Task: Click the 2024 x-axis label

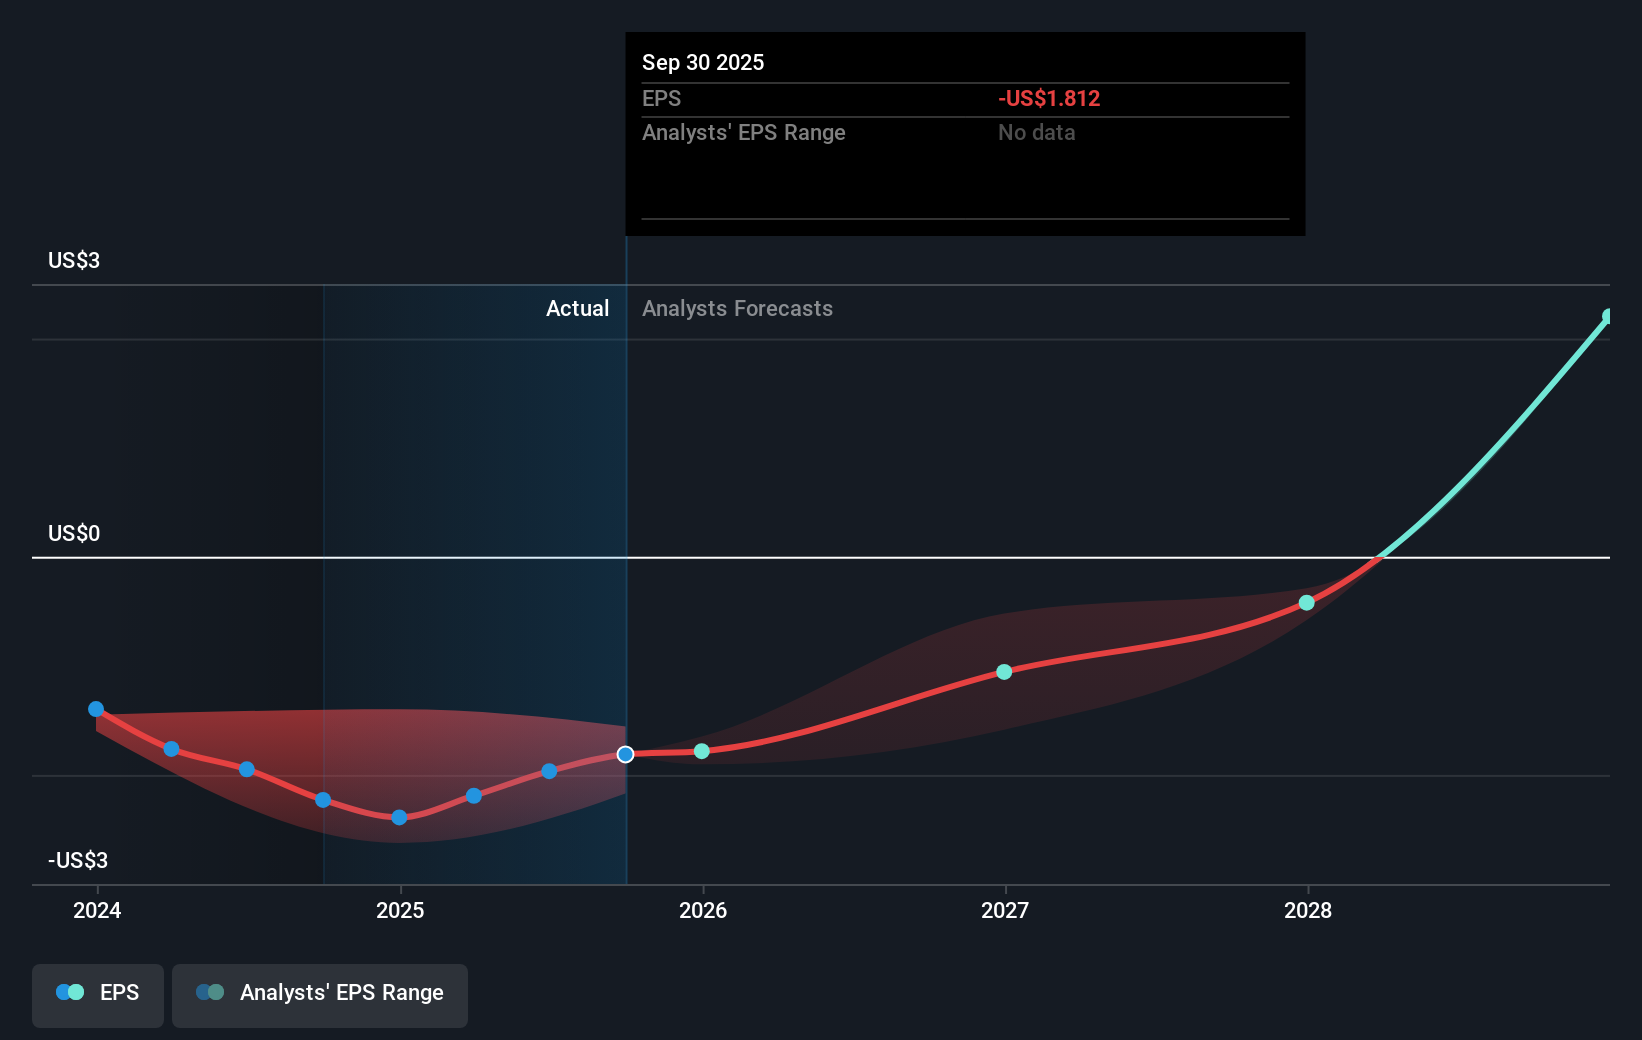Action: point(97,910)
